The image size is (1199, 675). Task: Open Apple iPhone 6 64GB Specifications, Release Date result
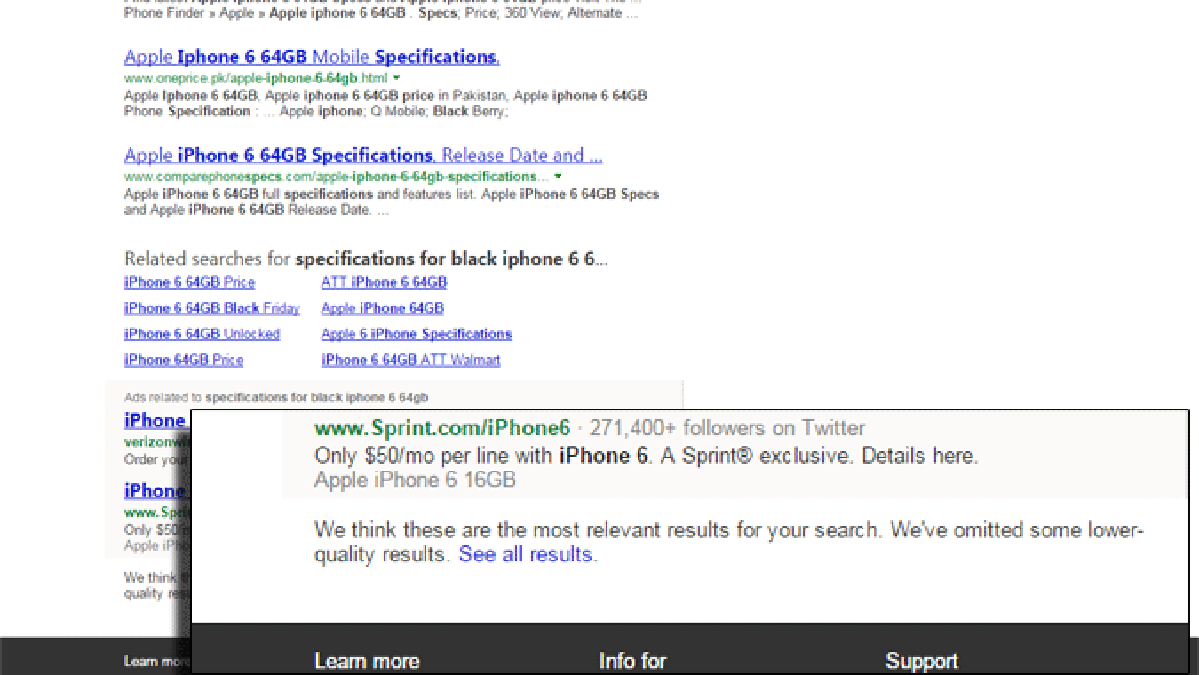point(362,155)
